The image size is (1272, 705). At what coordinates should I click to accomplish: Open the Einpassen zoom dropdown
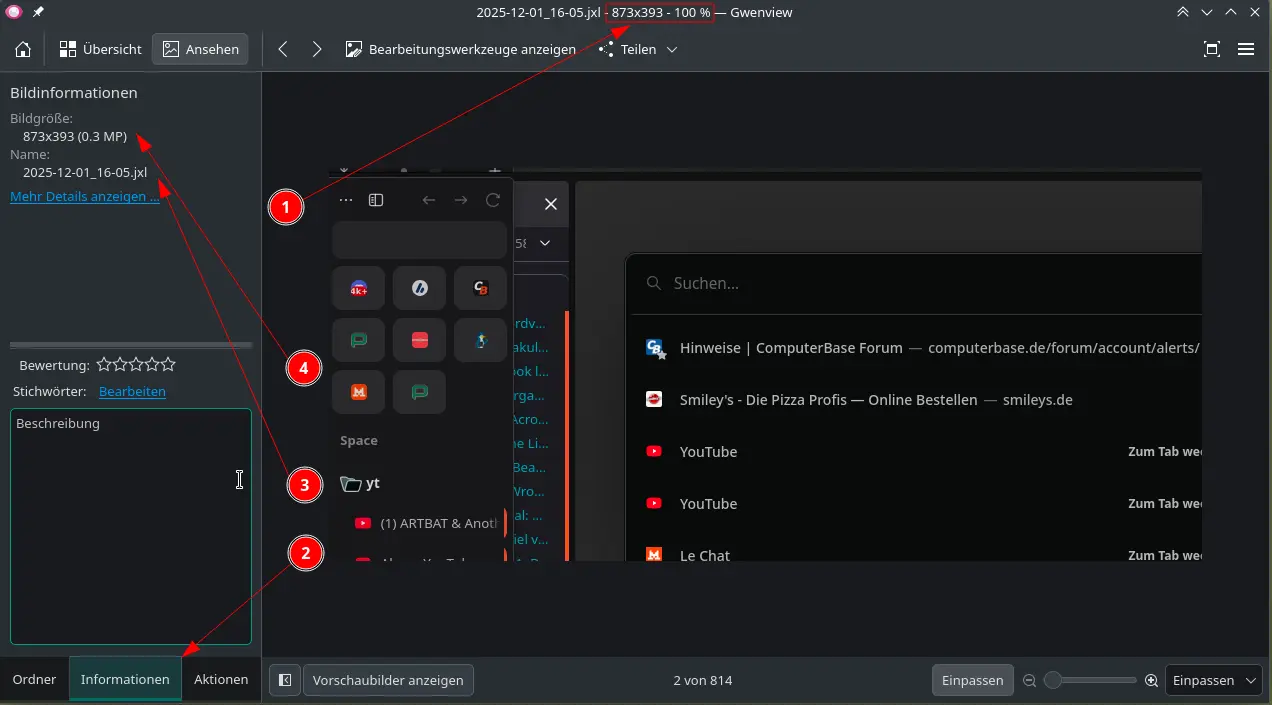1214,680
